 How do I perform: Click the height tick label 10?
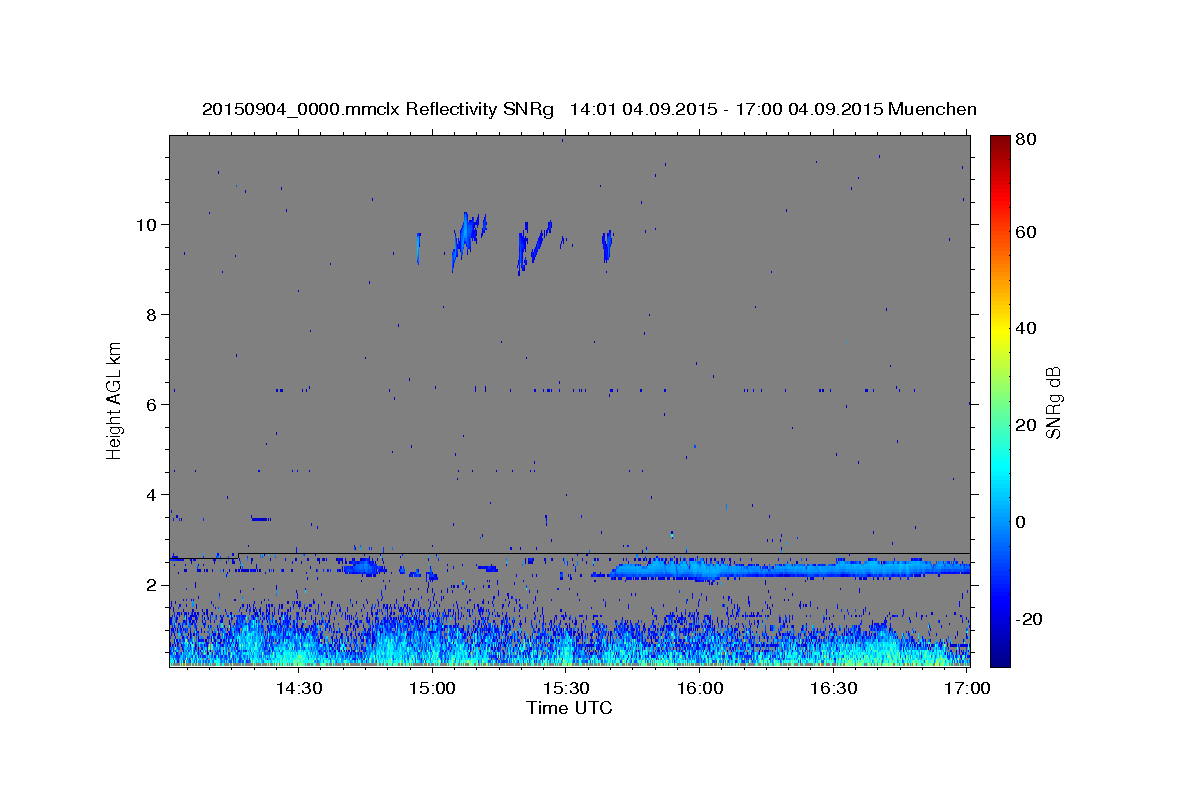tap(149, 224)
